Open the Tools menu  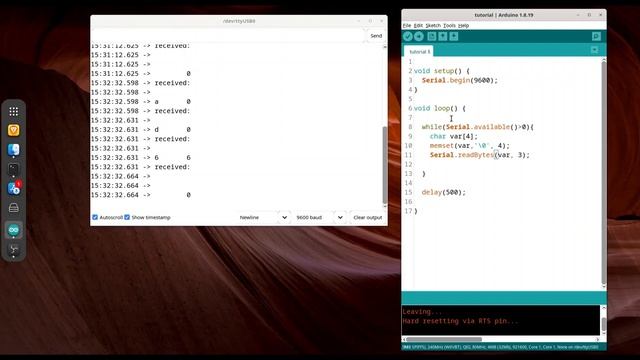click(x=449, y=25)
